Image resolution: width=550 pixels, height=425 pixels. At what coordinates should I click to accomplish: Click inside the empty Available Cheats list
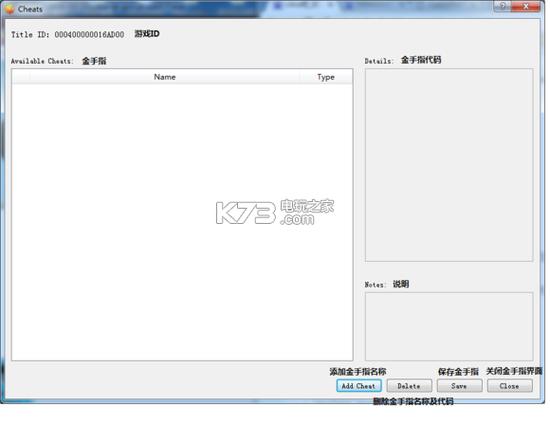click(182, 222)
